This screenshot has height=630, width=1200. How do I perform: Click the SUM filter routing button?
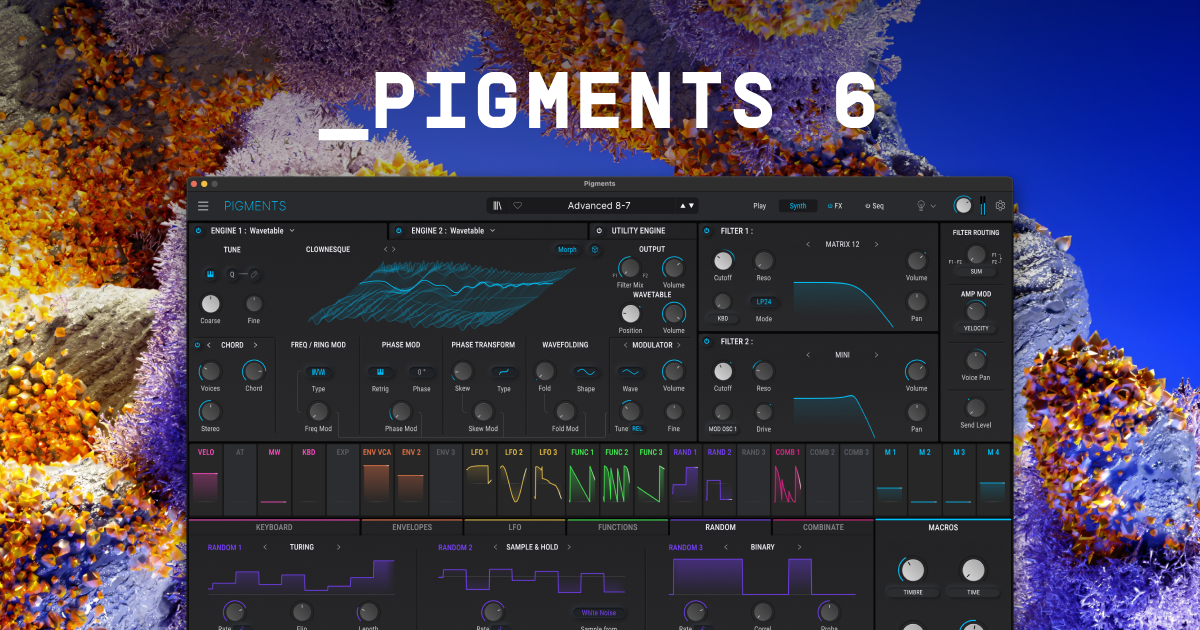click(x=975, y=271)
